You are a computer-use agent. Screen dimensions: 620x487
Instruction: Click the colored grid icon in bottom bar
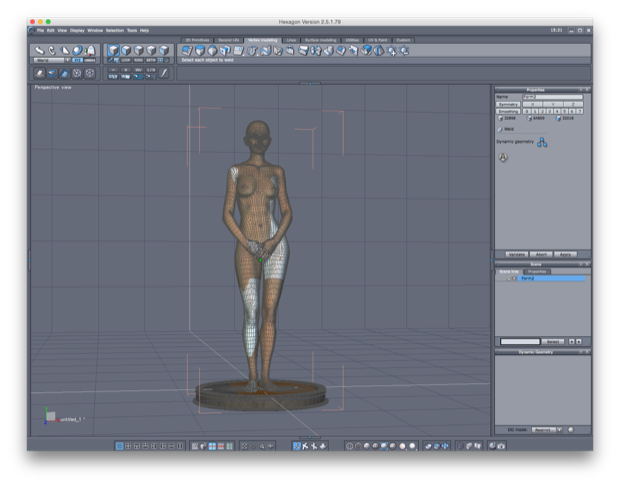(212, 446)
